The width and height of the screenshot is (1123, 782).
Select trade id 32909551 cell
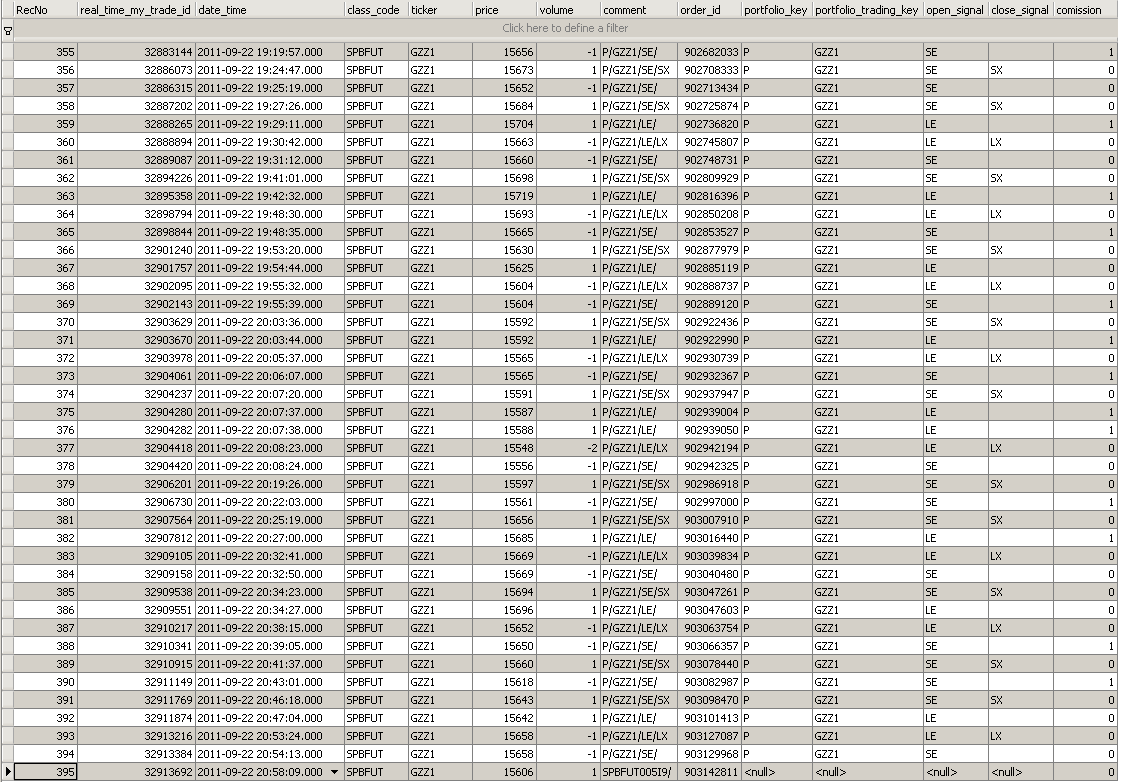(136, 610)
